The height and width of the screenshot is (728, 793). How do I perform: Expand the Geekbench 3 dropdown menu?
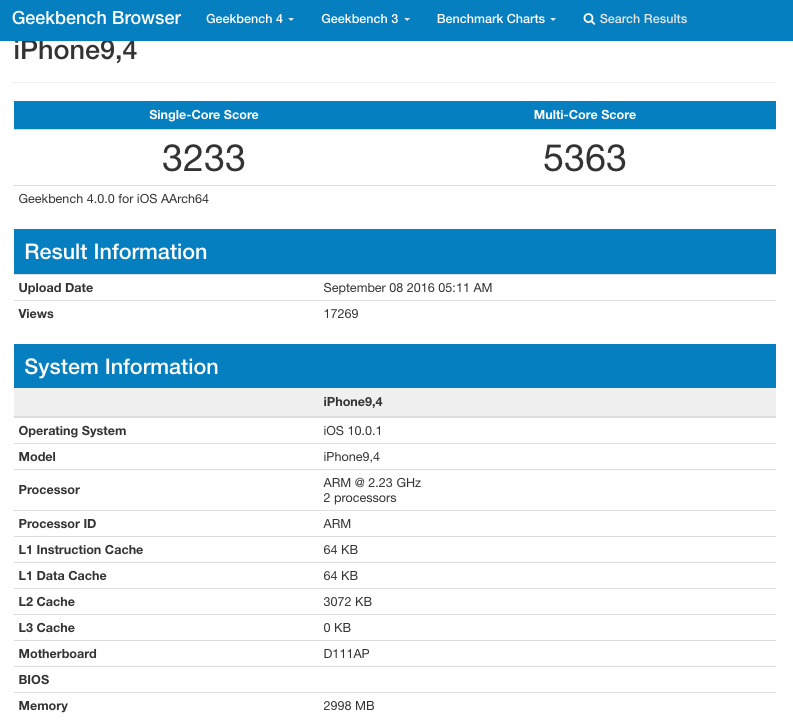click(x=365, y=19)
